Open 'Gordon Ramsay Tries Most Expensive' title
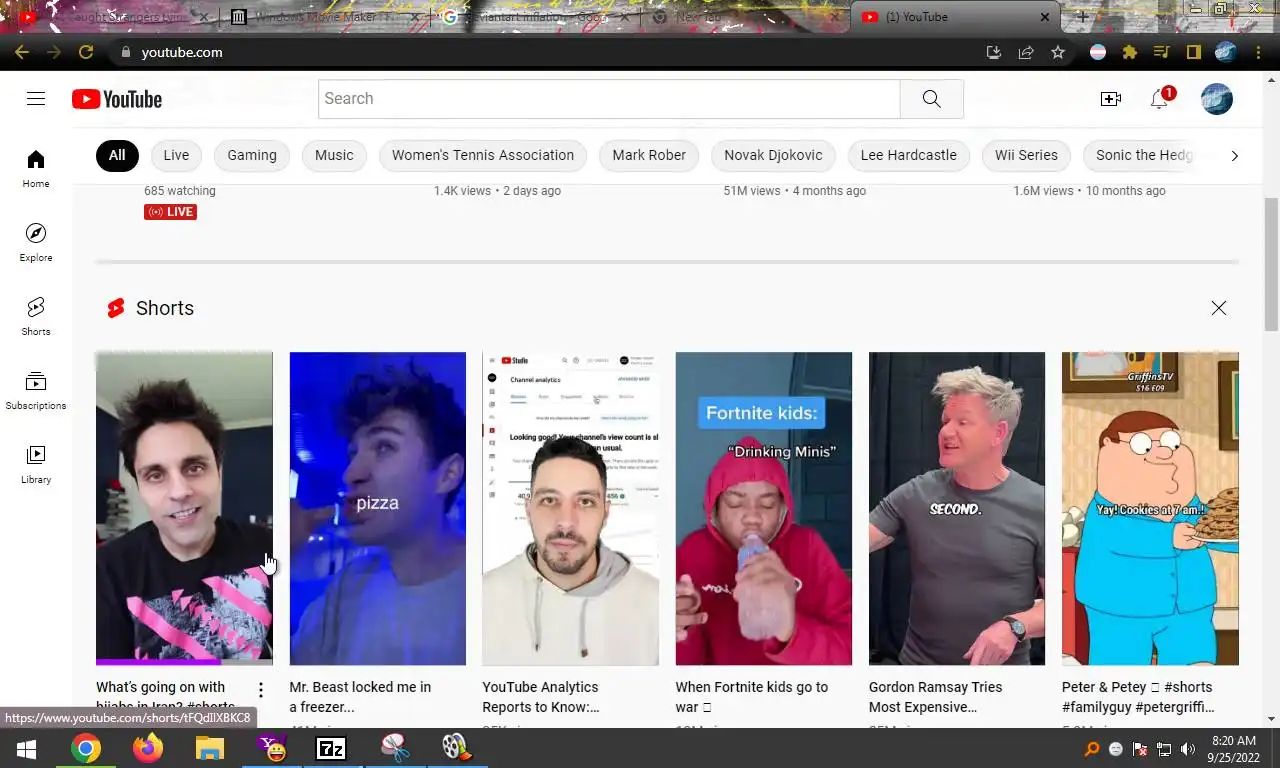The image size is (1280, 768). click(x=935, y=697)
